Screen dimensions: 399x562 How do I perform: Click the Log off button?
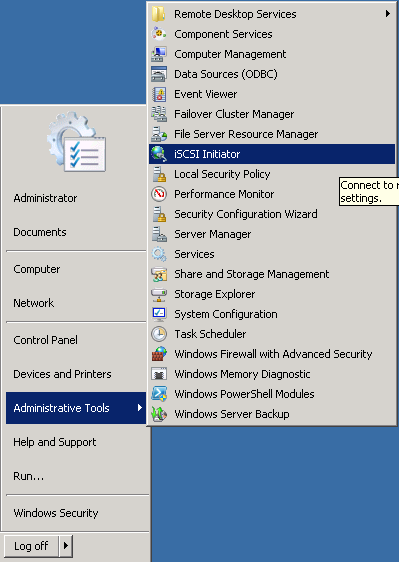coord(31,546)
